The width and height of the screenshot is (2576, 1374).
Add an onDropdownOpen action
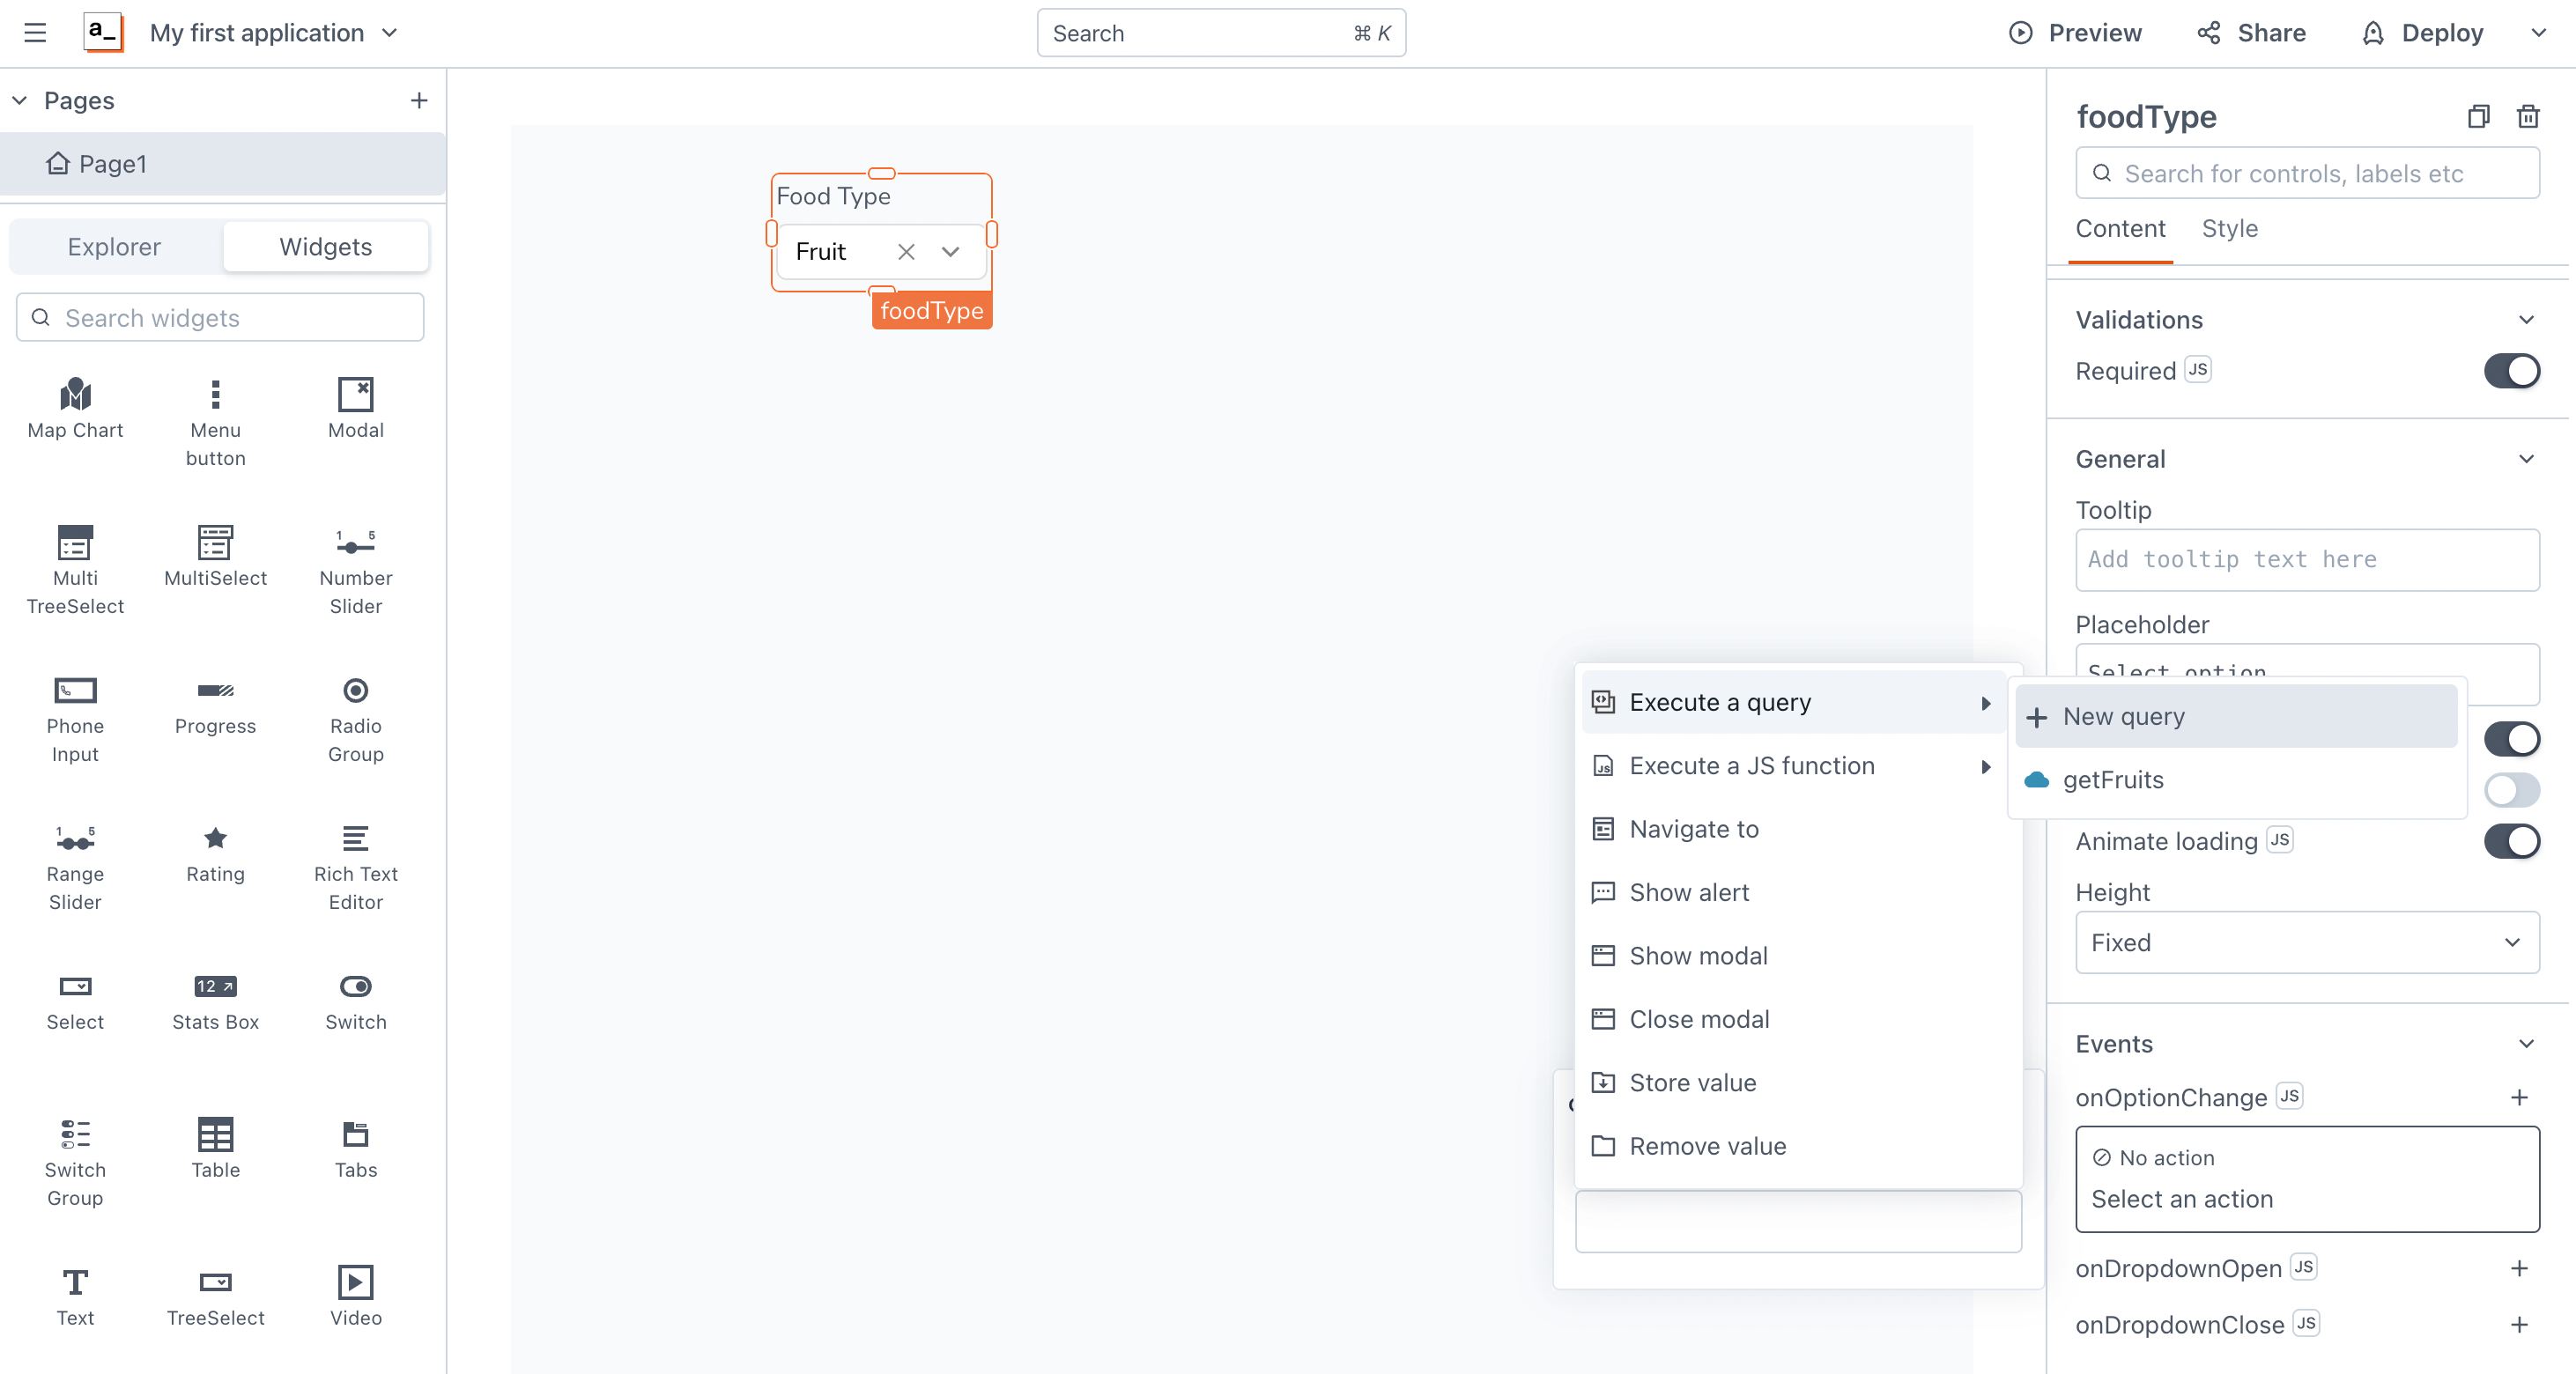click(x=2519, y=1268)
